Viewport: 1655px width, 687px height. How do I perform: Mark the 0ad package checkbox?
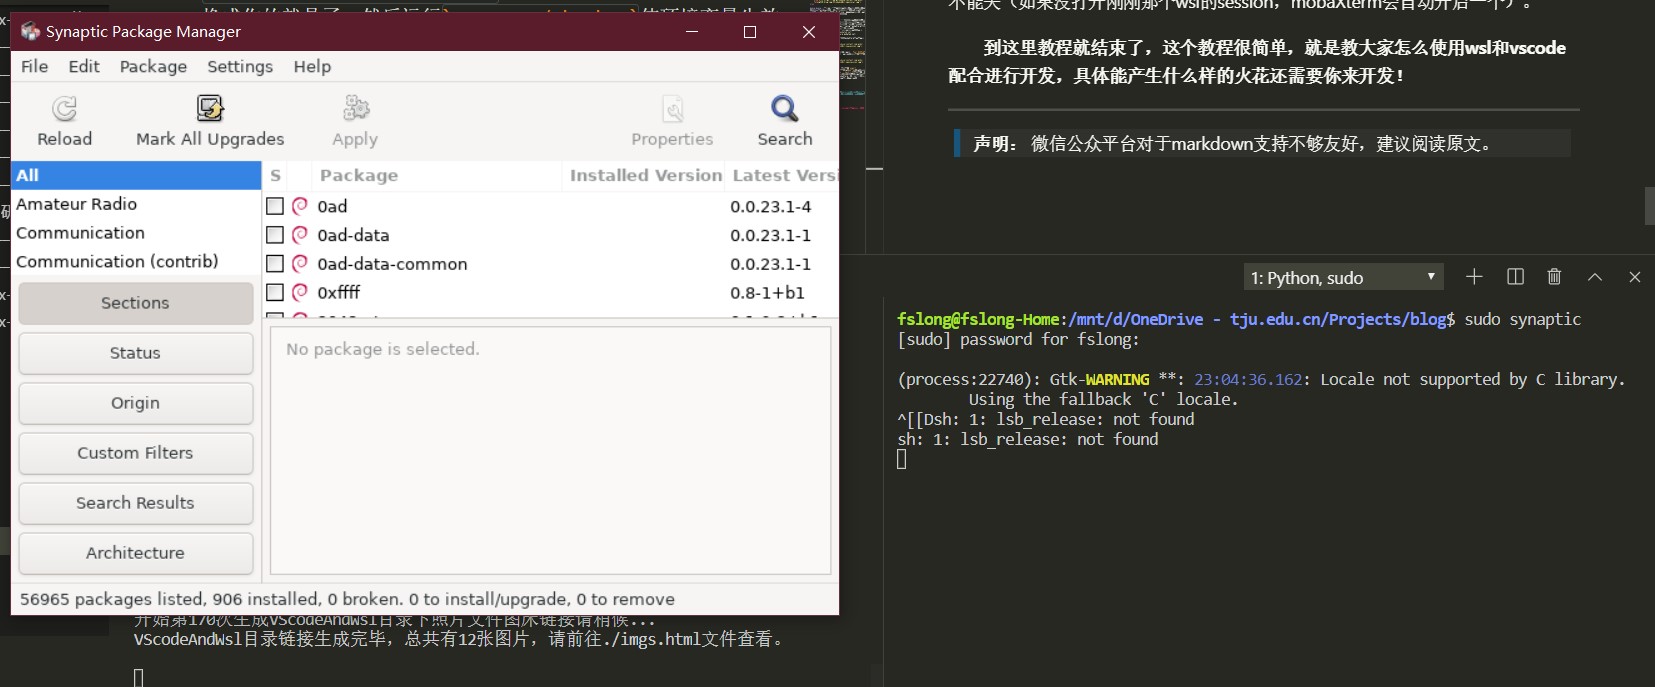pyautogui.click(x=275, y=206)
